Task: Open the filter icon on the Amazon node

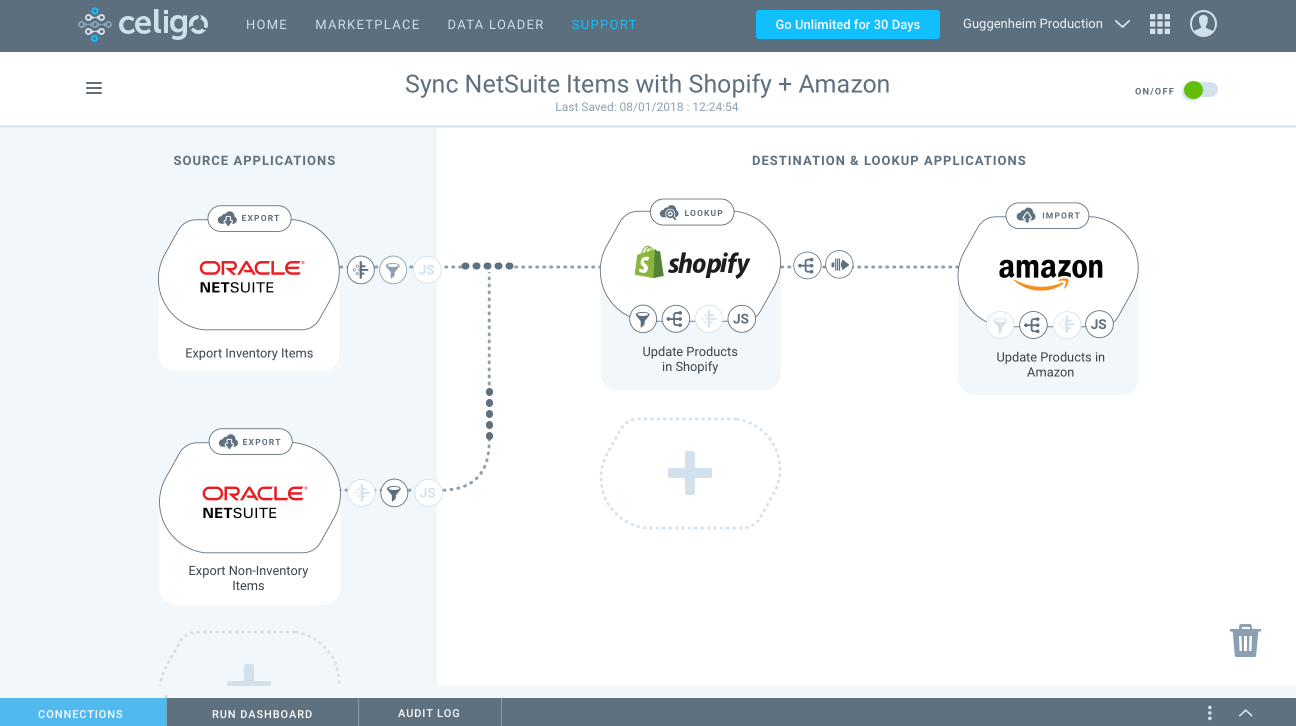Action: (1000, 324)
